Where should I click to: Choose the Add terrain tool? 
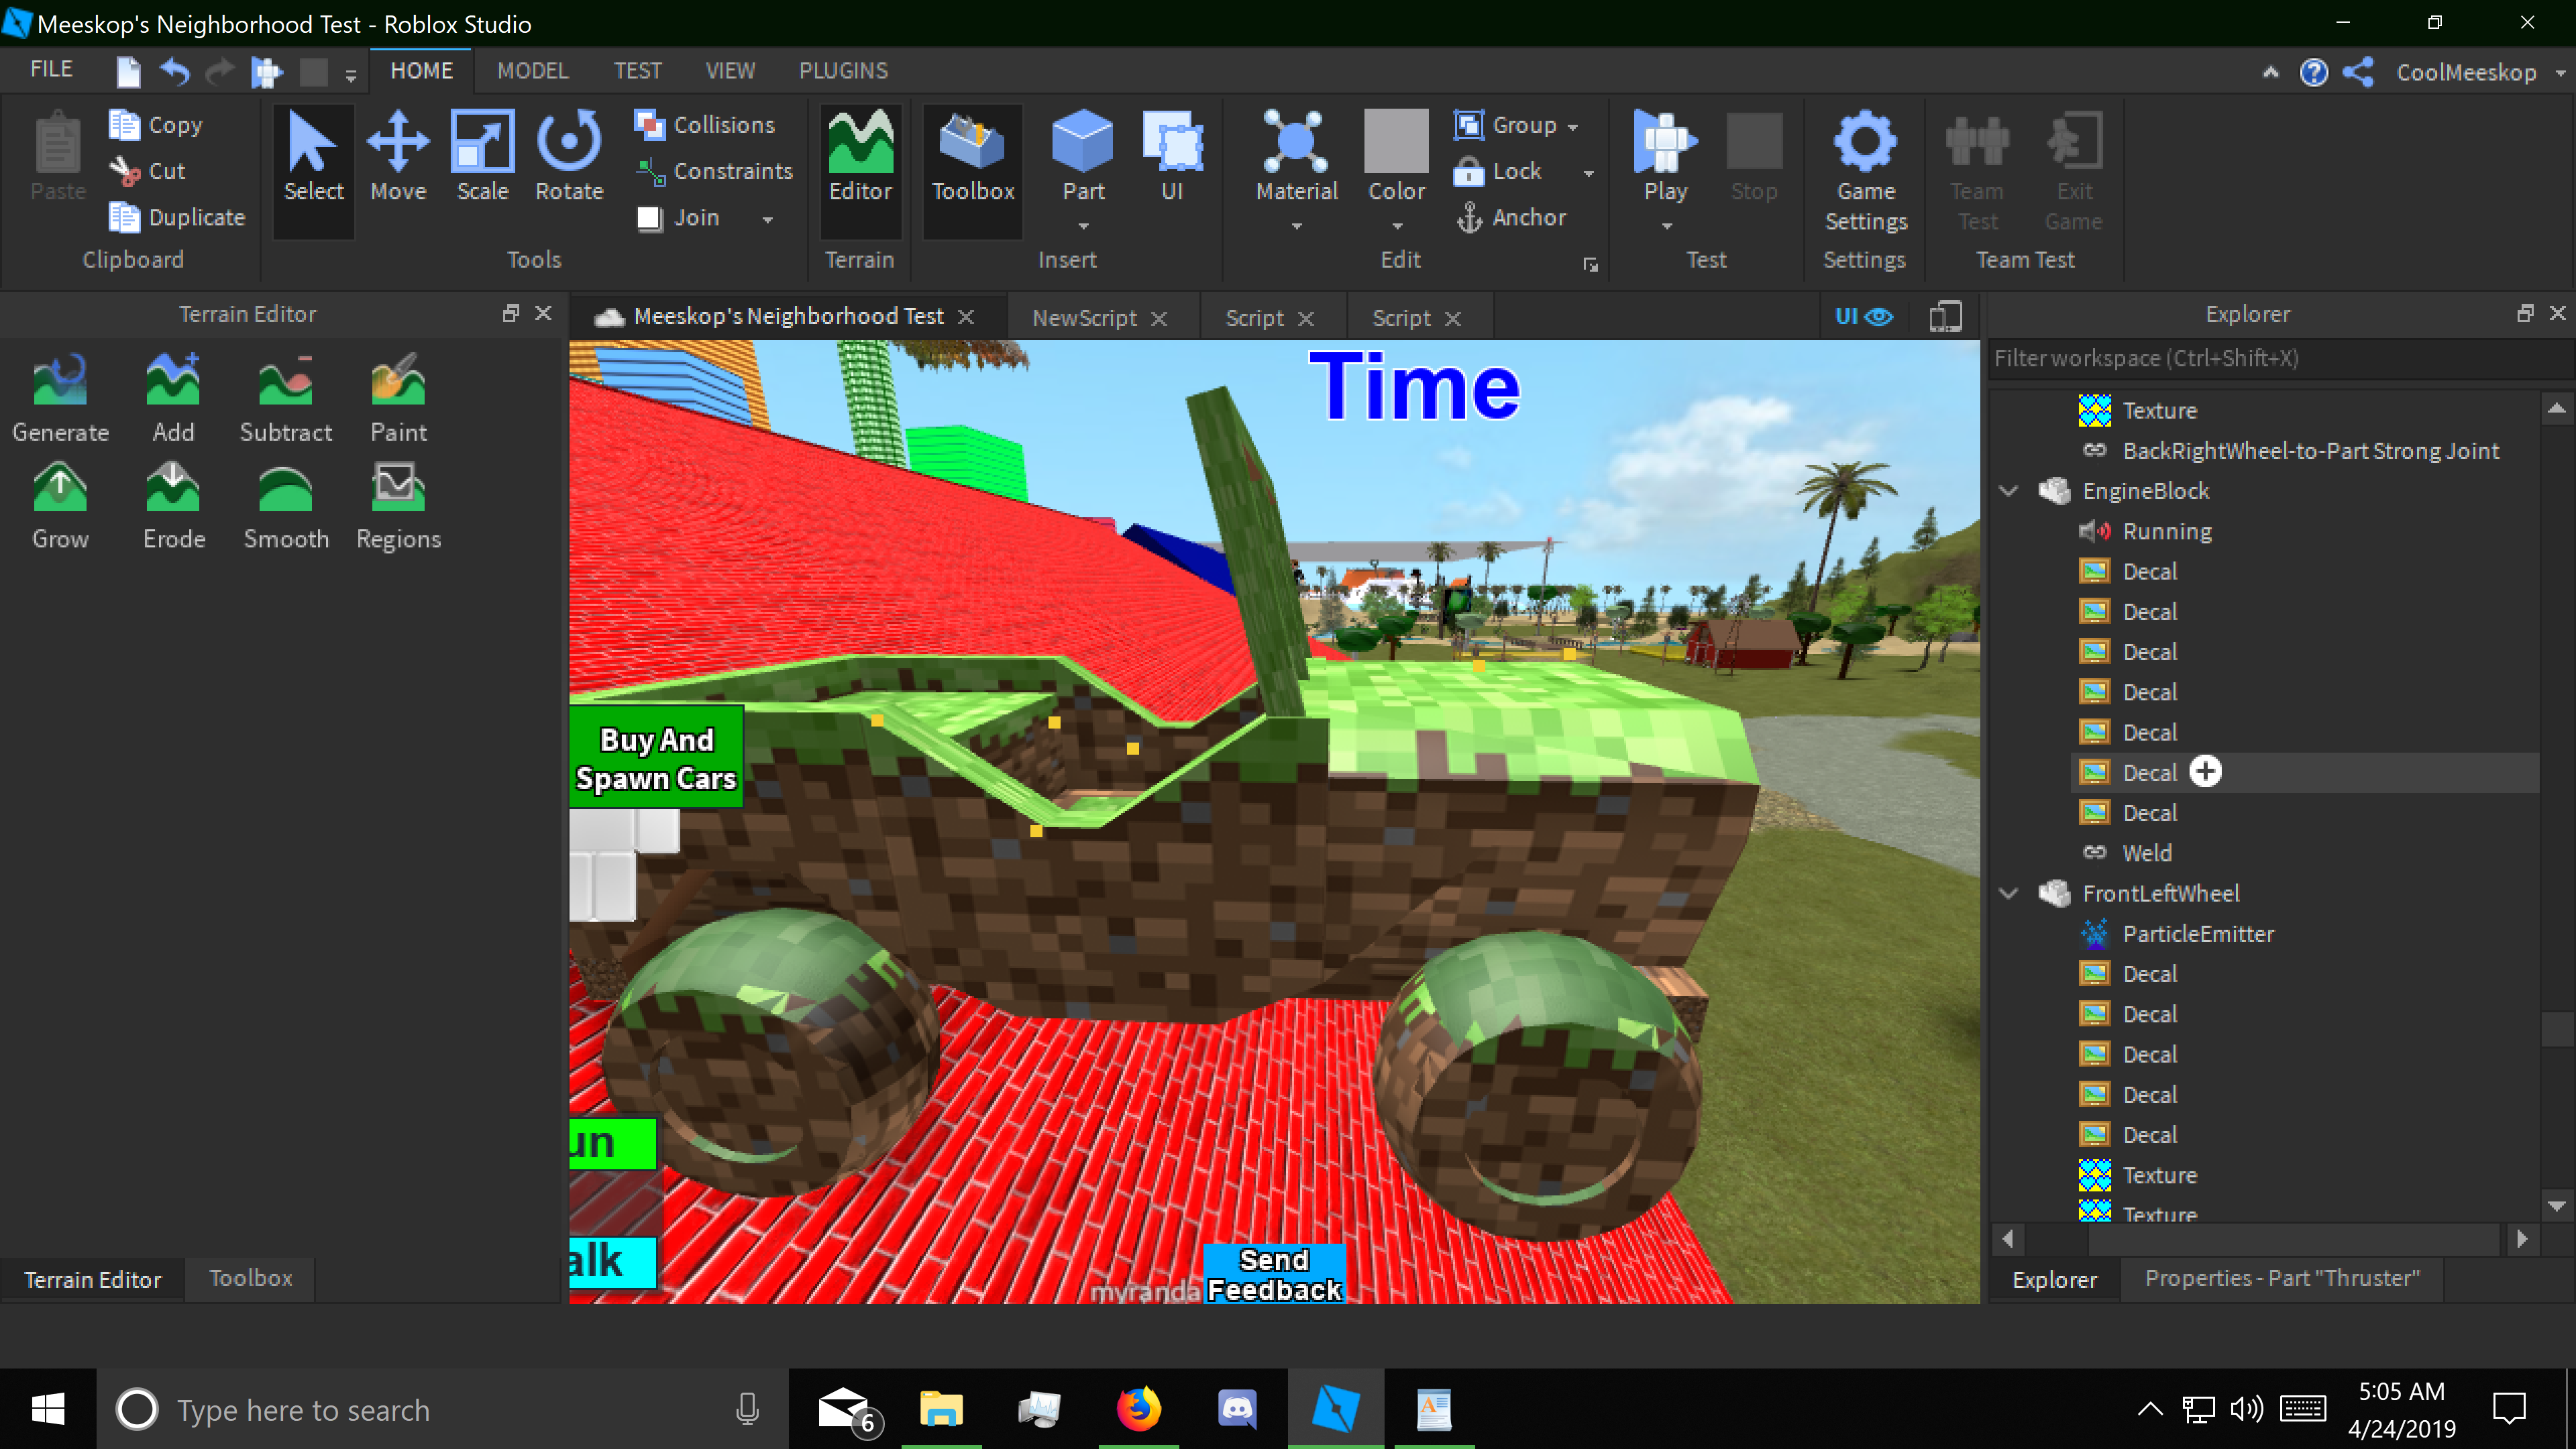pyautogui.click(x=173, y=398)
